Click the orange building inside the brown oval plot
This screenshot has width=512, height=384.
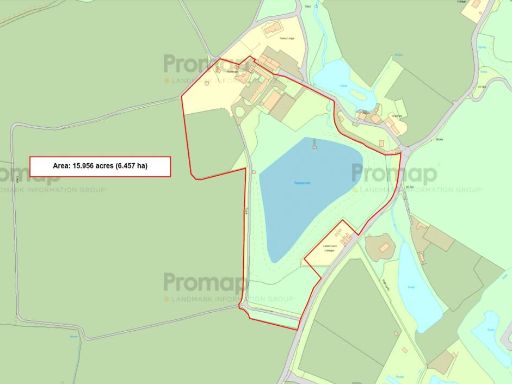[384, 248]
